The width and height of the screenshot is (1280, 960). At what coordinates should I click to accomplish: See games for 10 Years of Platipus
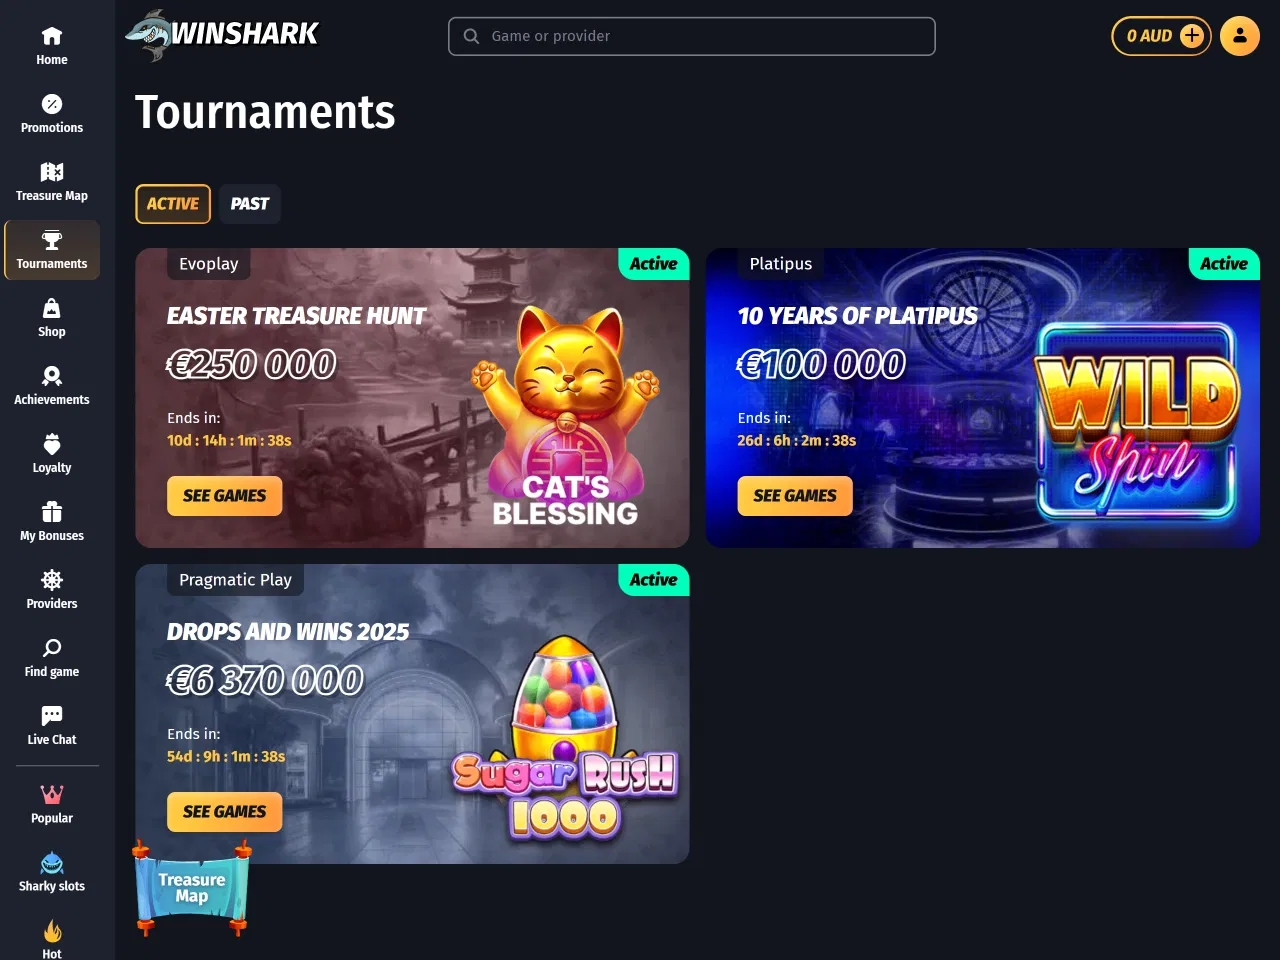tap(795, 496)
